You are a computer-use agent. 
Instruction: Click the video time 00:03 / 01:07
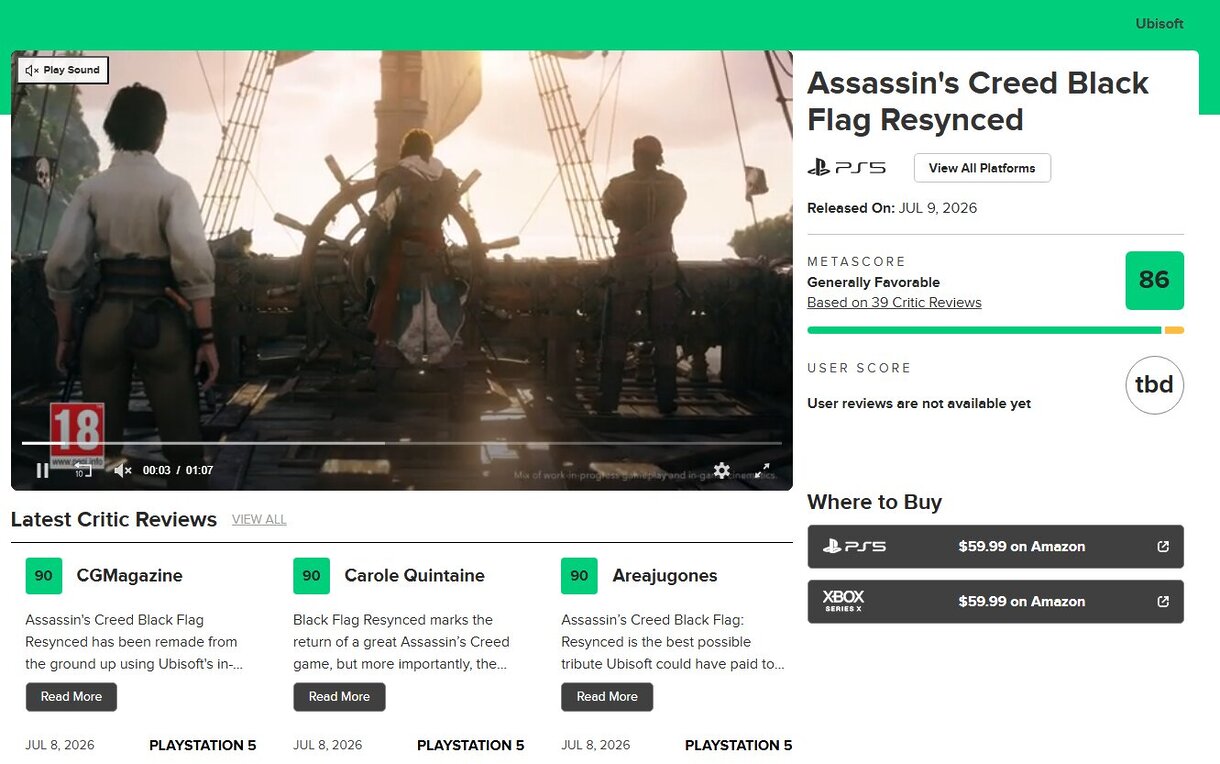pyautogui.click(x=178, y=470)
